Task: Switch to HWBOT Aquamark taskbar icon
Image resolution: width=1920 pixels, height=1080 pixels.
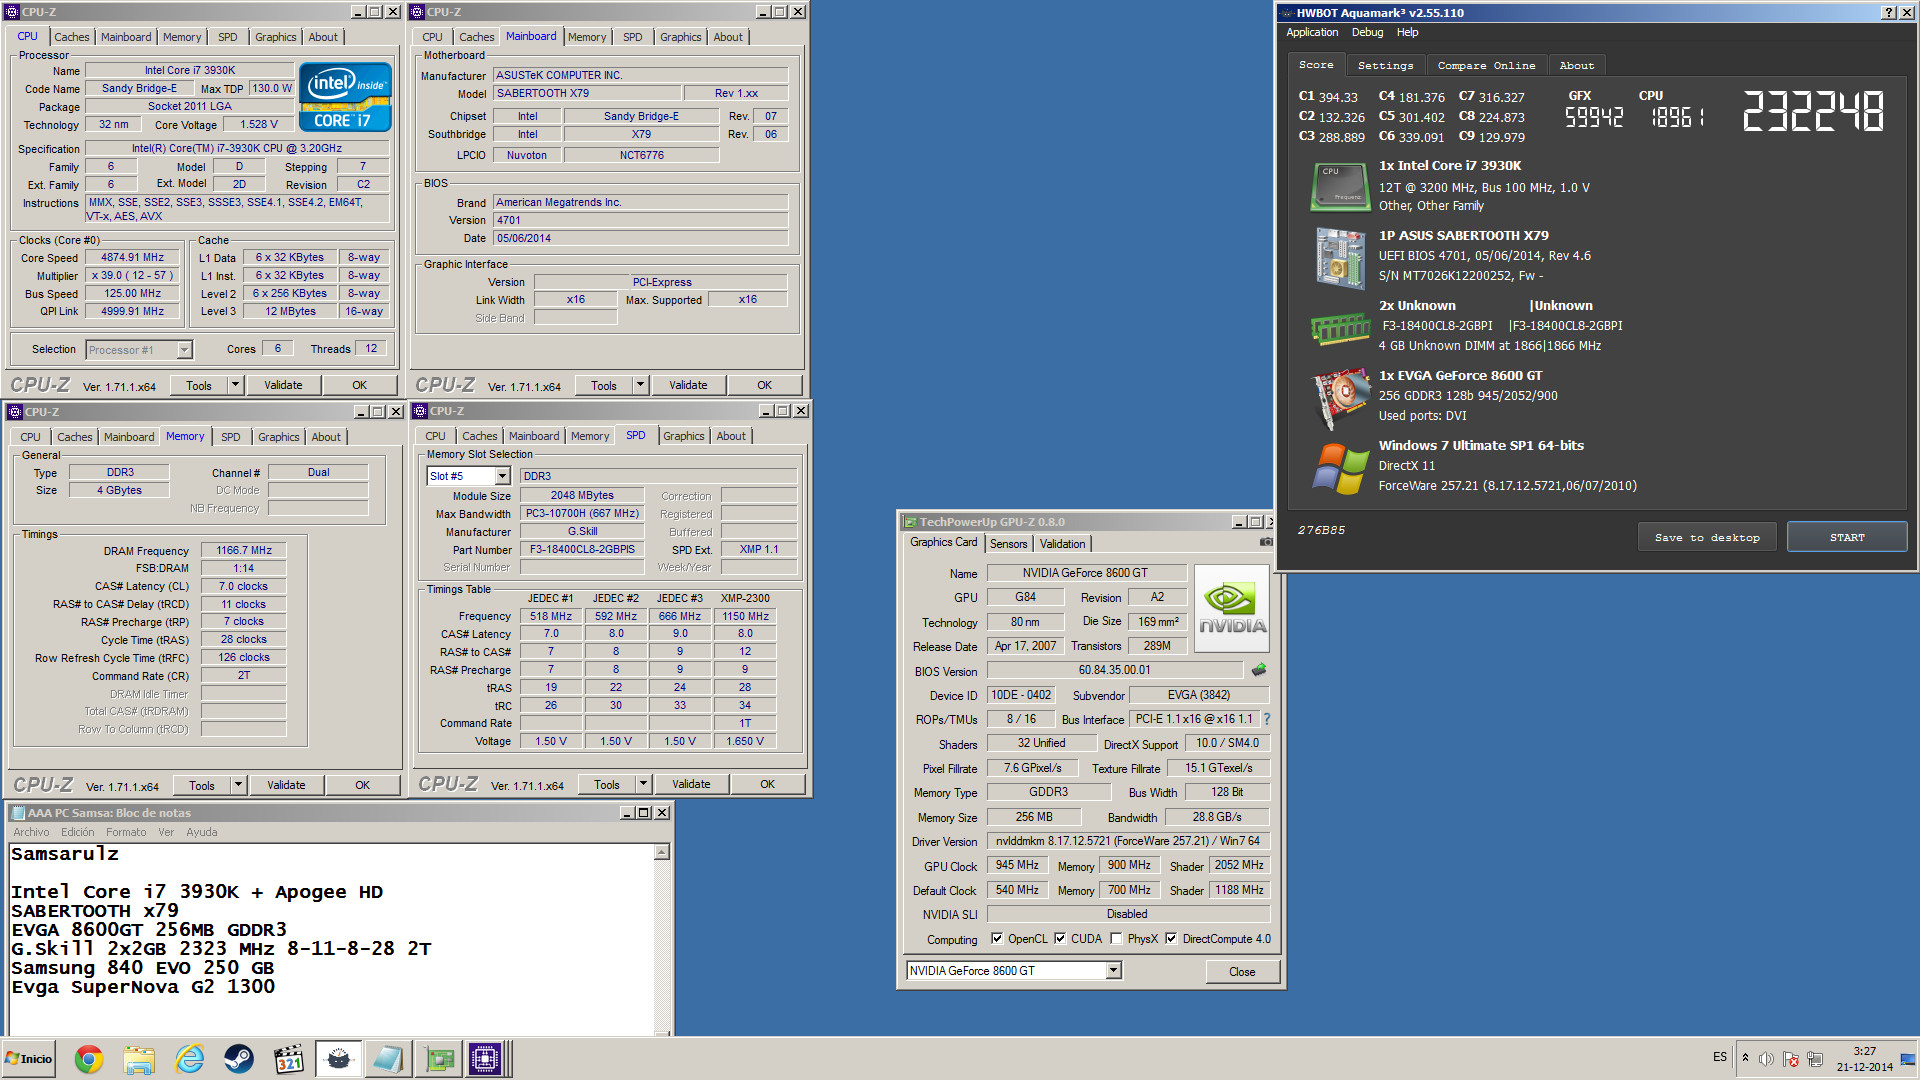Action: 338,1059
